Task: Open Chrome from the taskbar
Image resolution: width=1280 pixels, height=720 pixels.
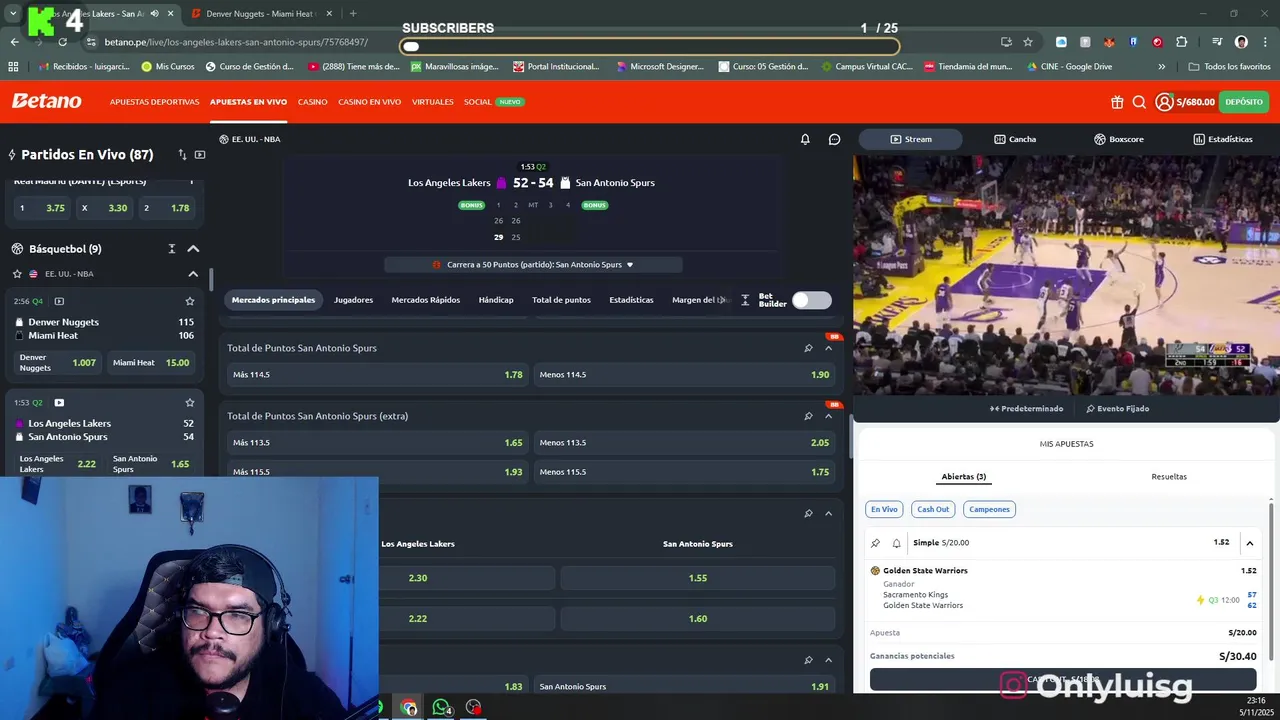Action: (x=409, y=707)
